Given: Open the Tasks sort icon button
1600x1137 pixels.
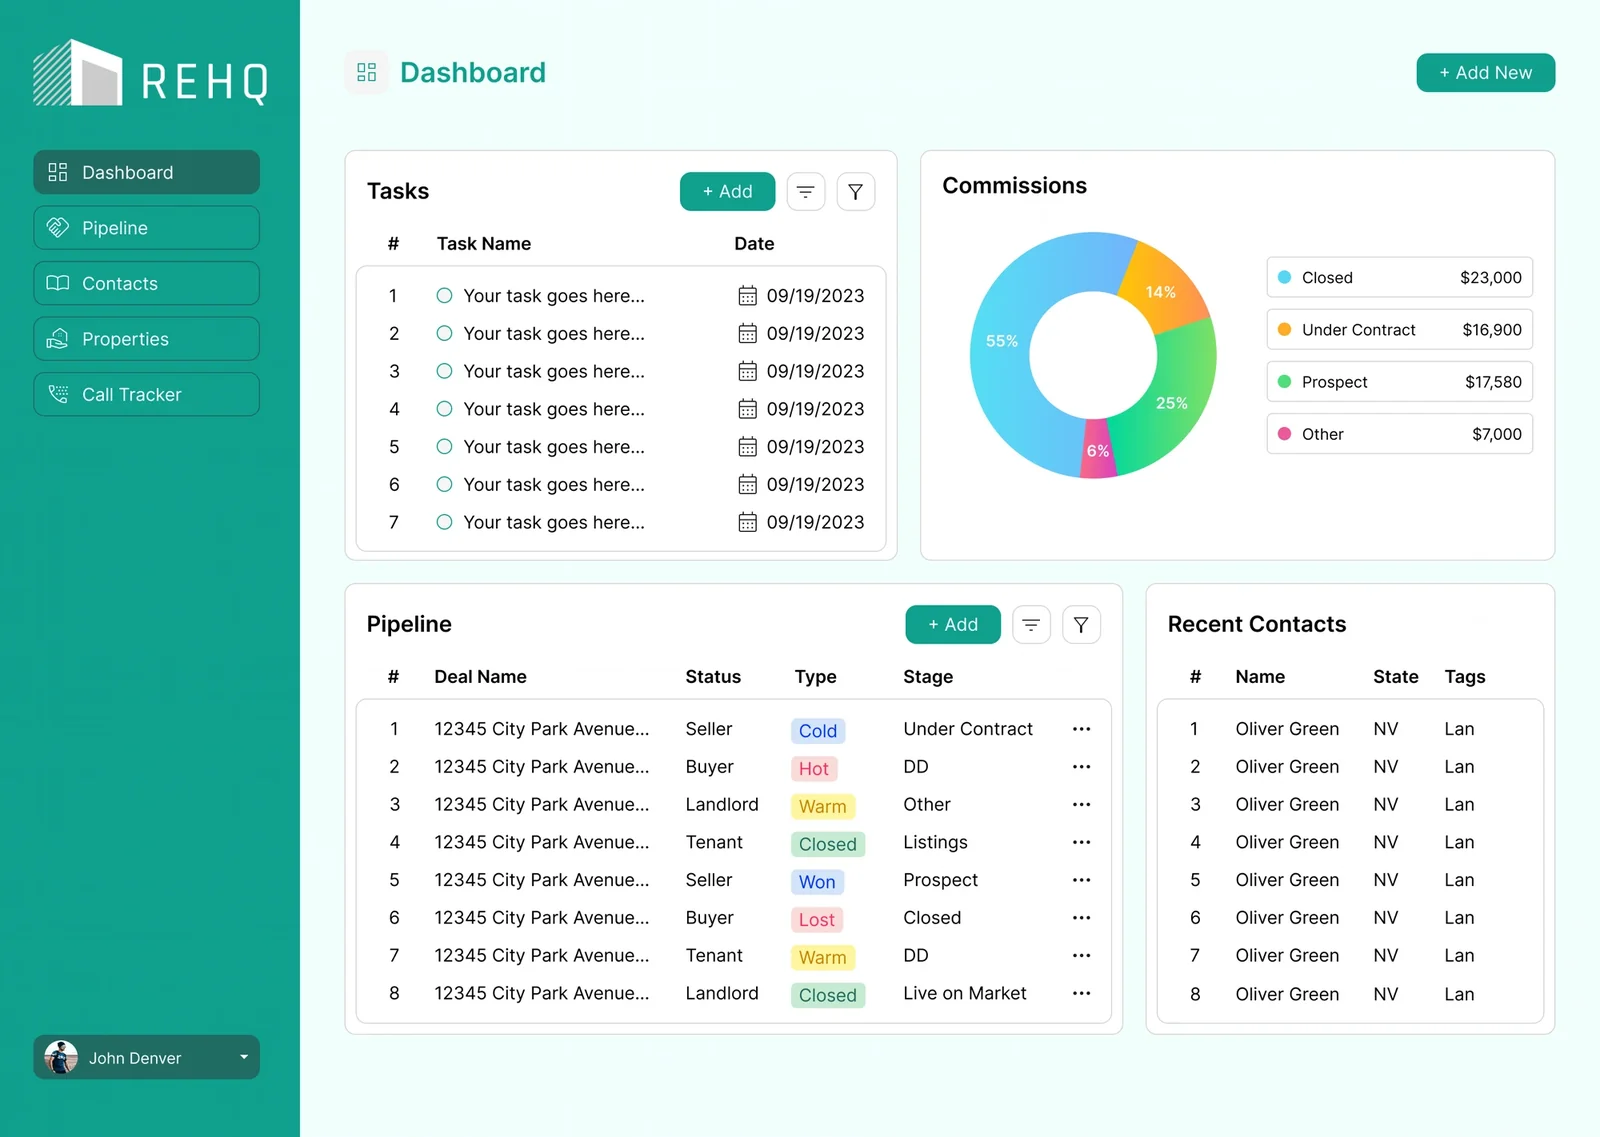Looking at the screenshot, I should point(805,191).
